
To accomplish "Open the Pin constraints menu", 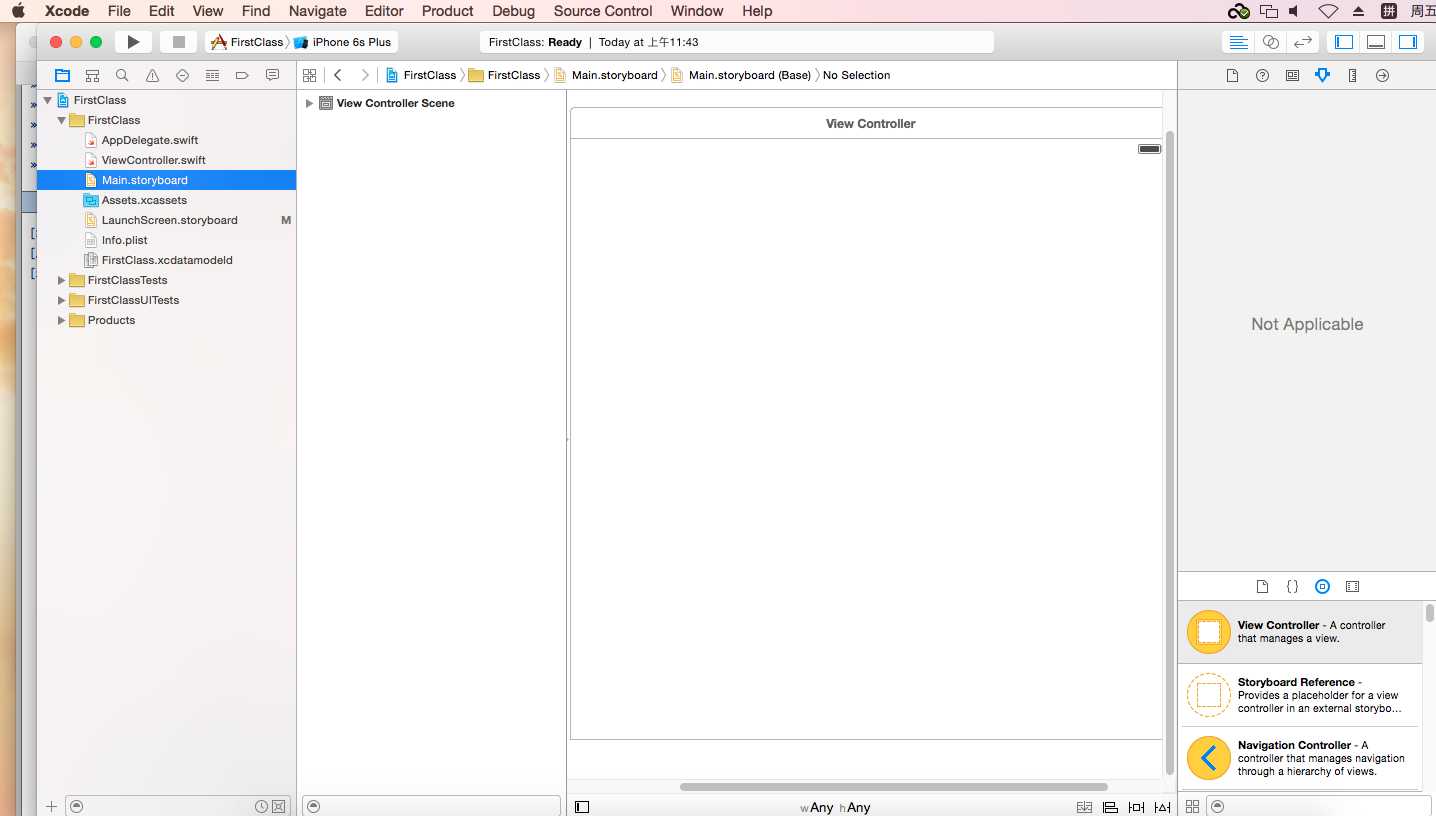I will 1136,807.
